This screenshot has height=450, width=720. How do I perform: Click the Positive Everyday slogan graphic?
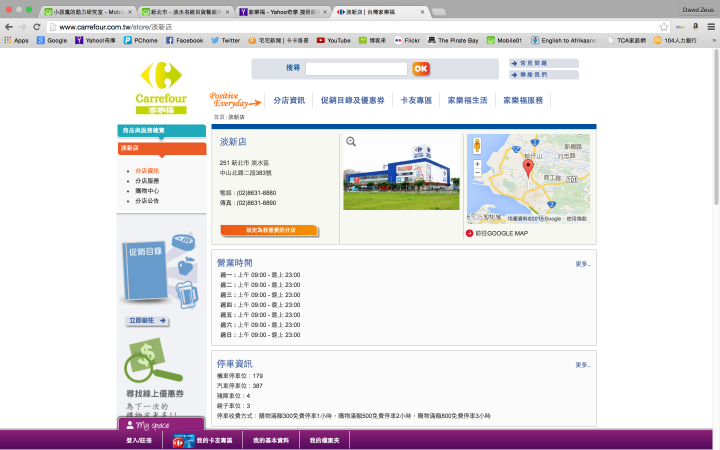point(235,100)
